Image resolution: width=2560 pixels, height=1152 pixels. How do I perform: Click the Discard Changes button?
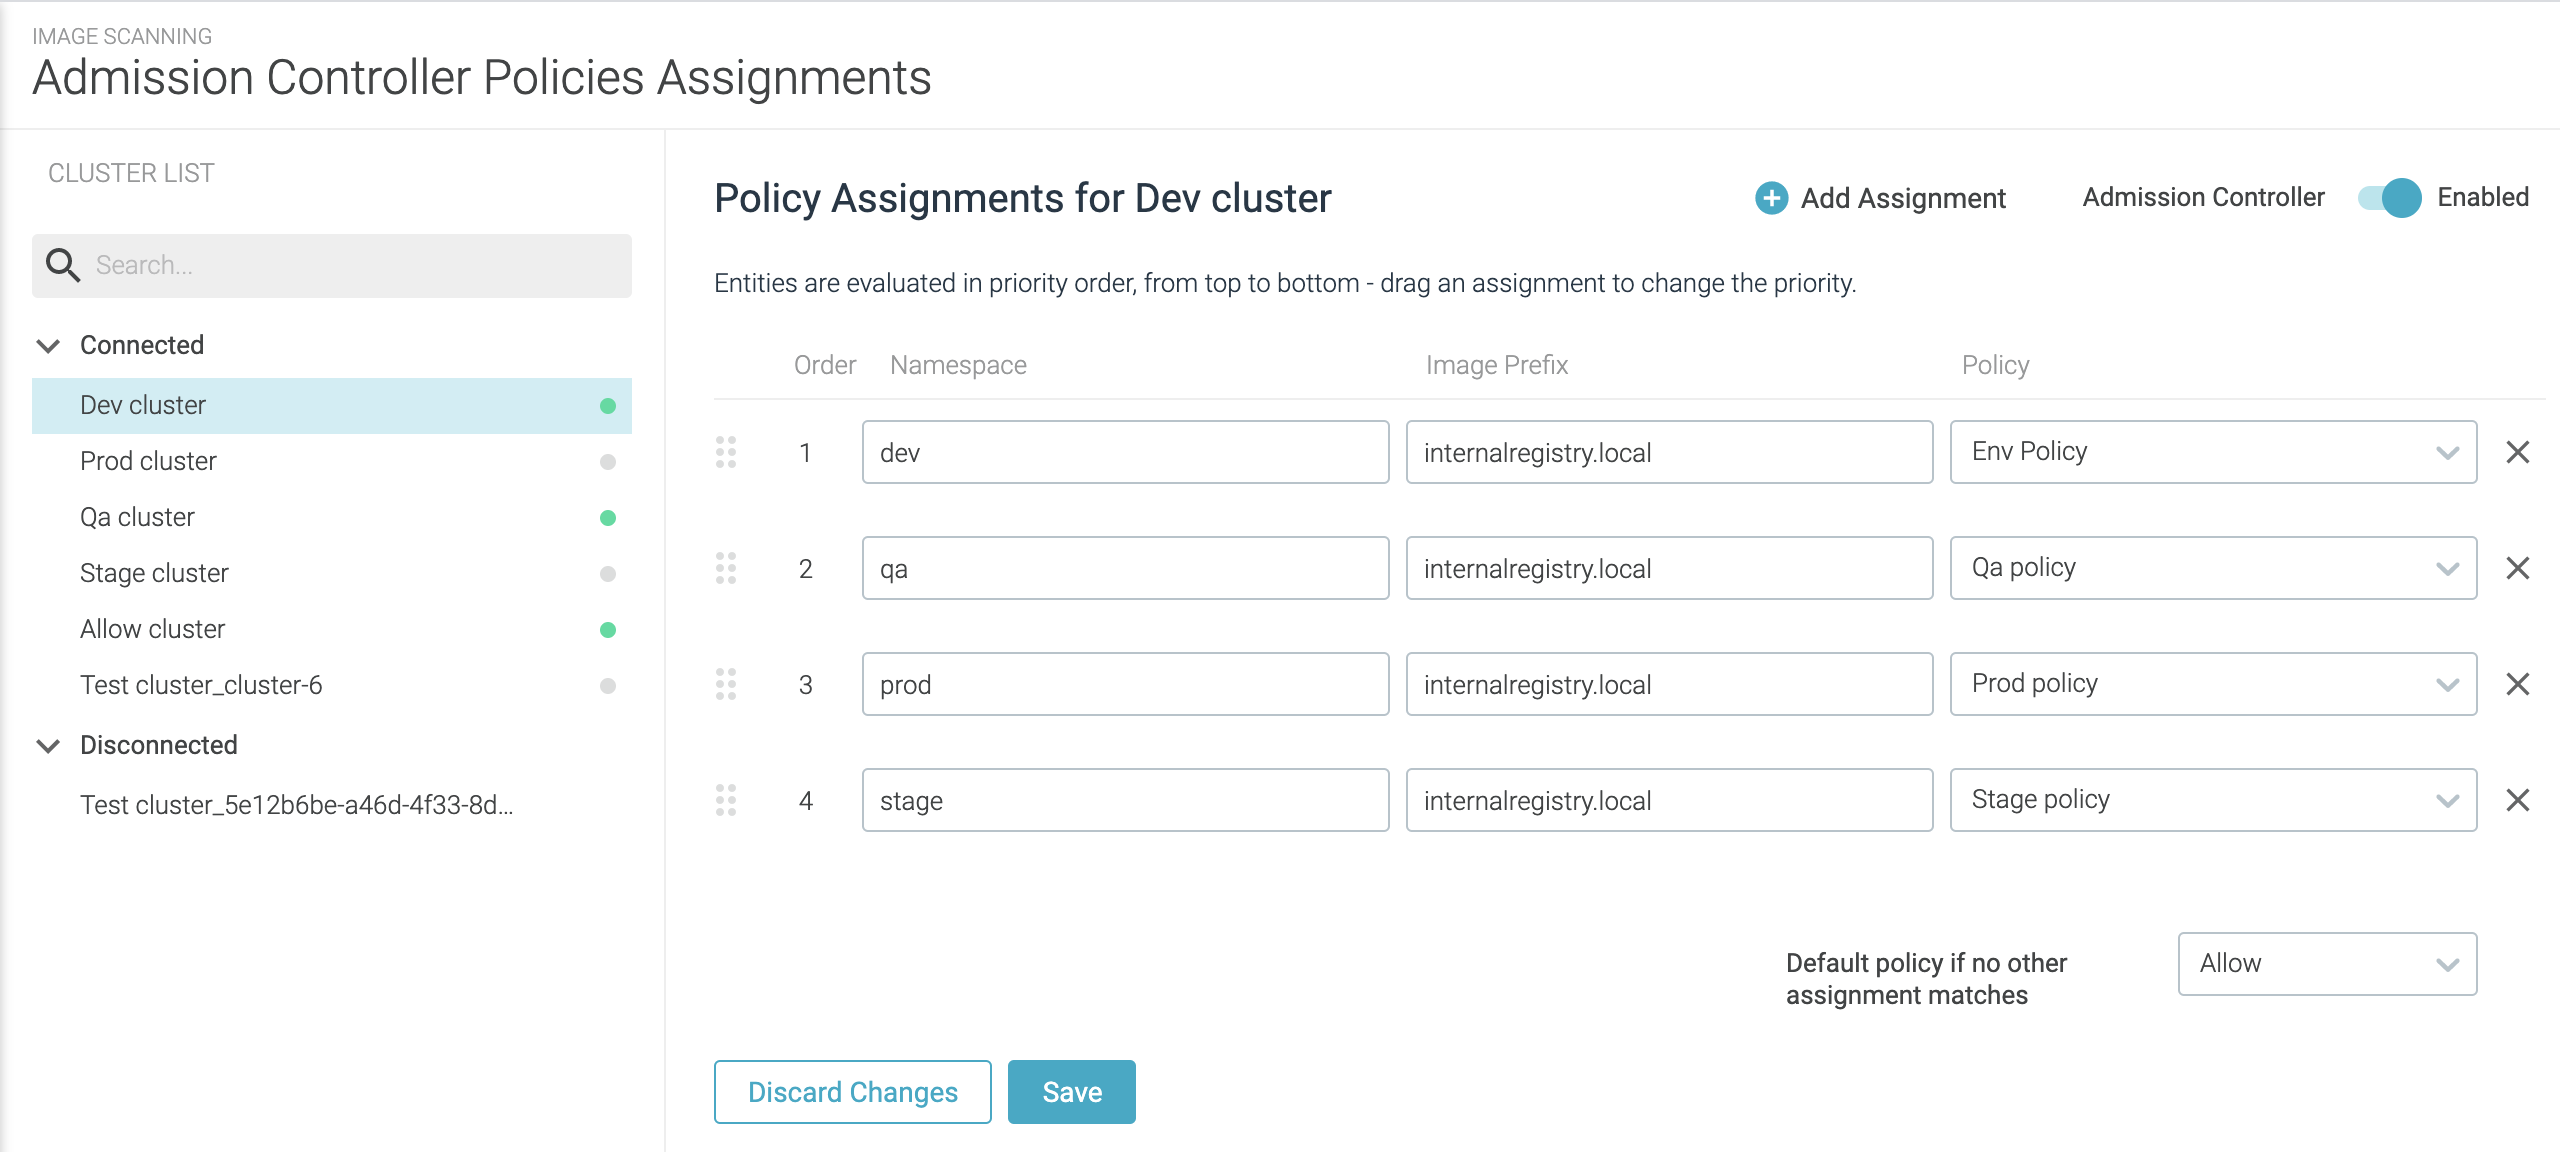852,1092
